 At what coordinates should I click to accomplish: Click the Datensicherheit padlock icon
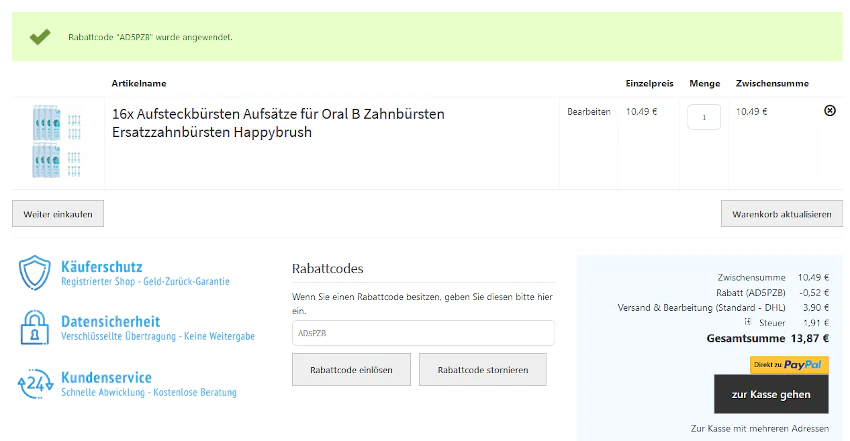point(35,327)
